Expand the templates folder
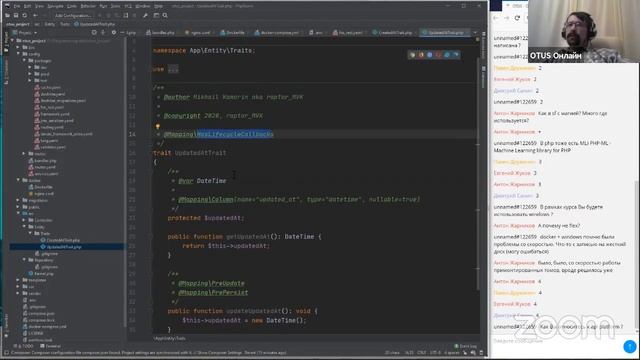 click(x=18, y=280)
